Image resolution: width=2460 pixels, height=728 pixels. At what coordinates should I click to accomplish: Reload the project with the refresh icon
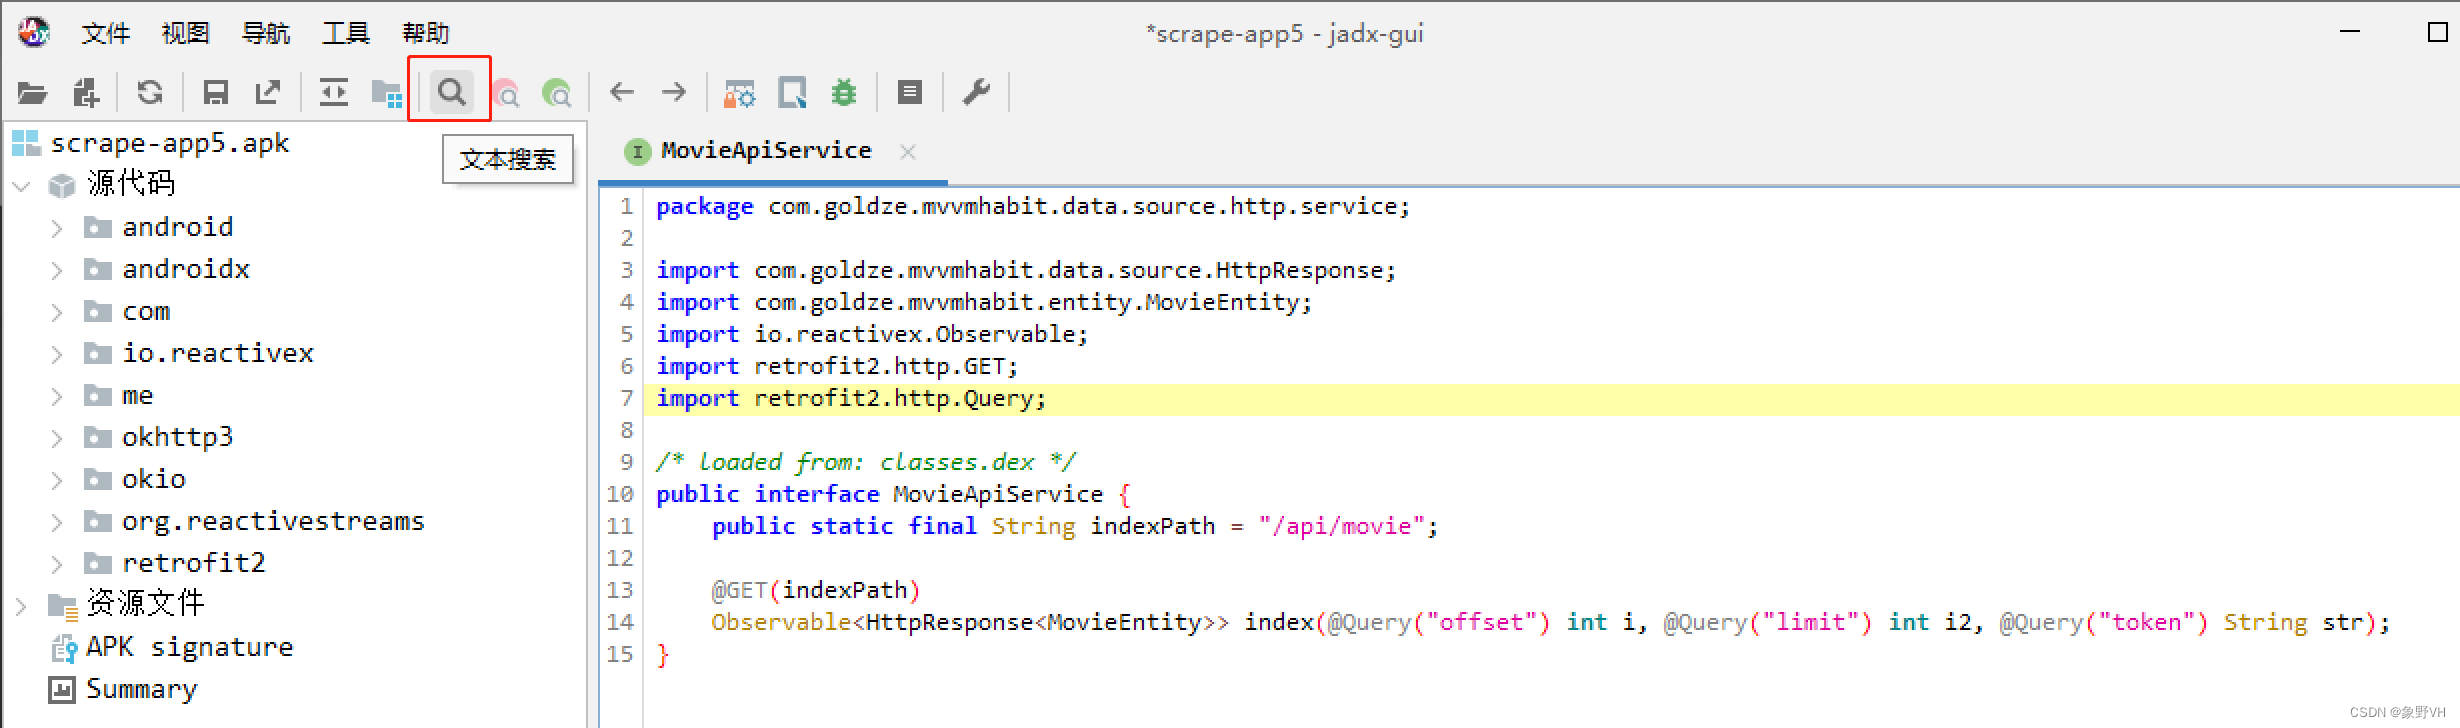coord(150,93)
